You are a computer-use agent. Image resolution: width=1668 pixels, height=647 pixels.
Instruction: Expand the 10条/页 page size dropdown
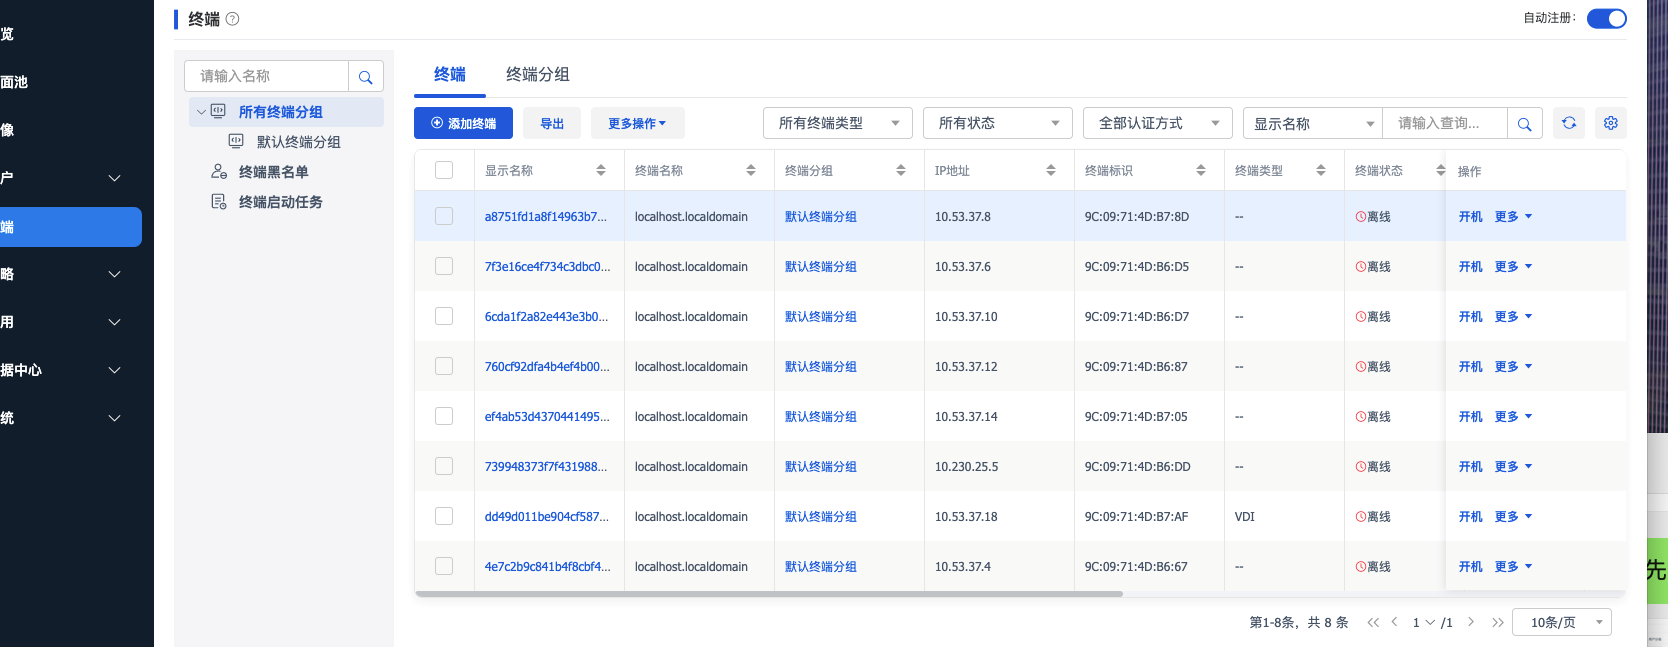point(1561,622)
